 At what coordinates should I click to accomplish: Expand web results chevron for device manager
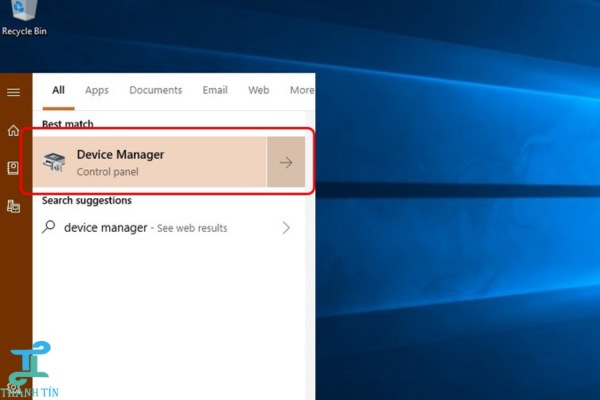coord(286,228)
